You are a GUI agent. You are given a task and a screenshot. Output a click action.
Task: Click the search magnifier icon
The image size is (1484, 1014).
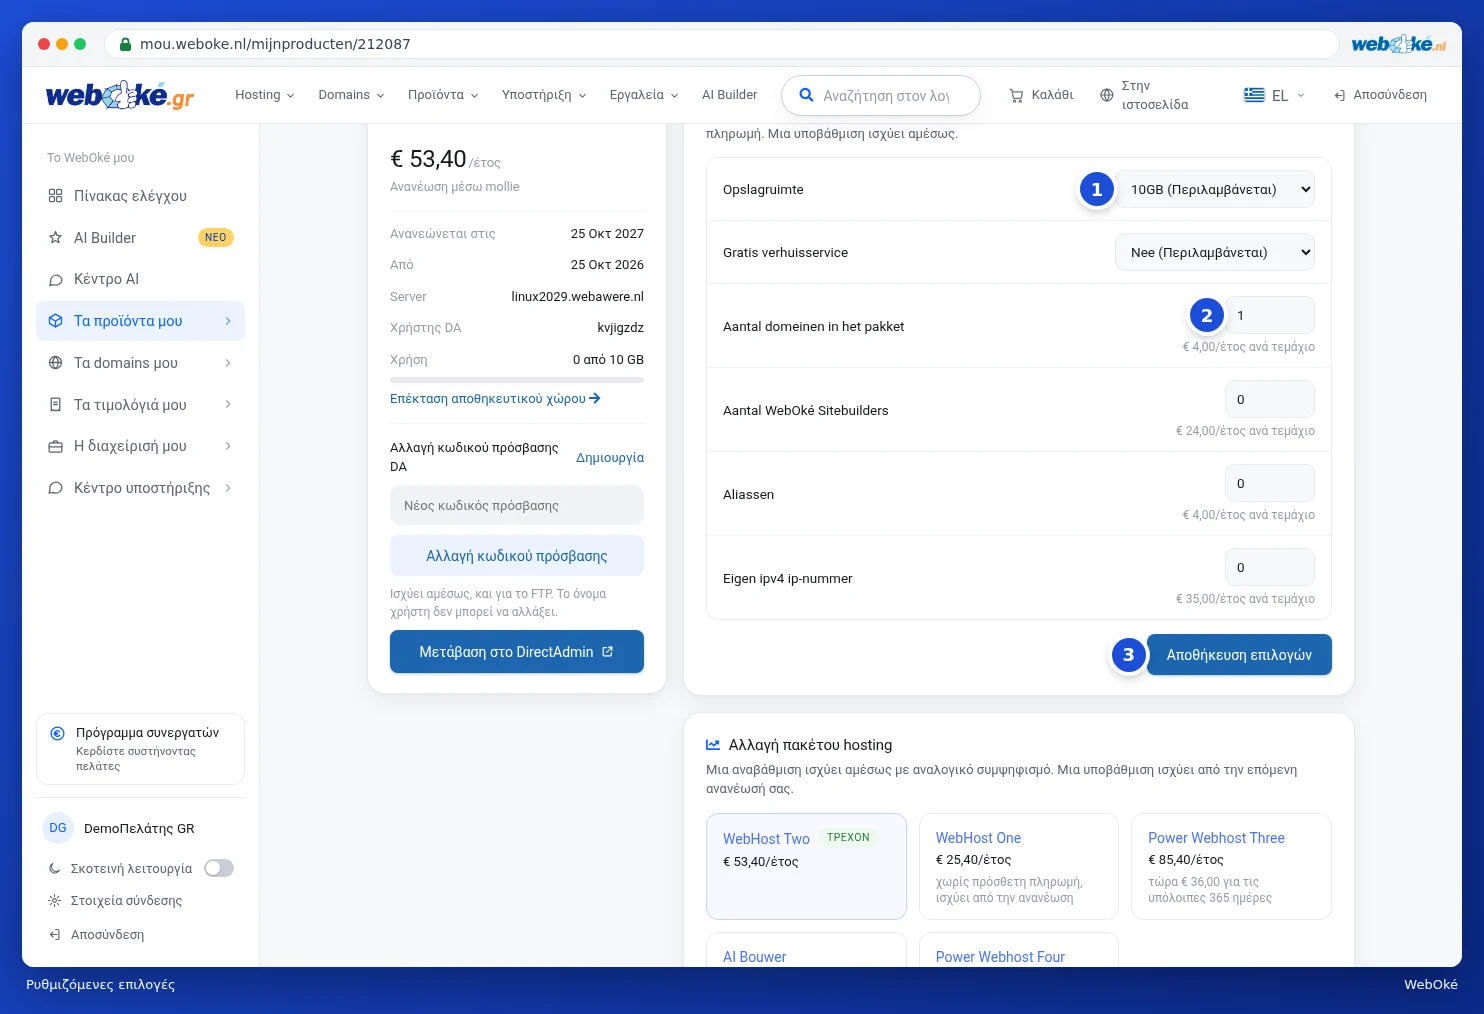click(806, 95)
